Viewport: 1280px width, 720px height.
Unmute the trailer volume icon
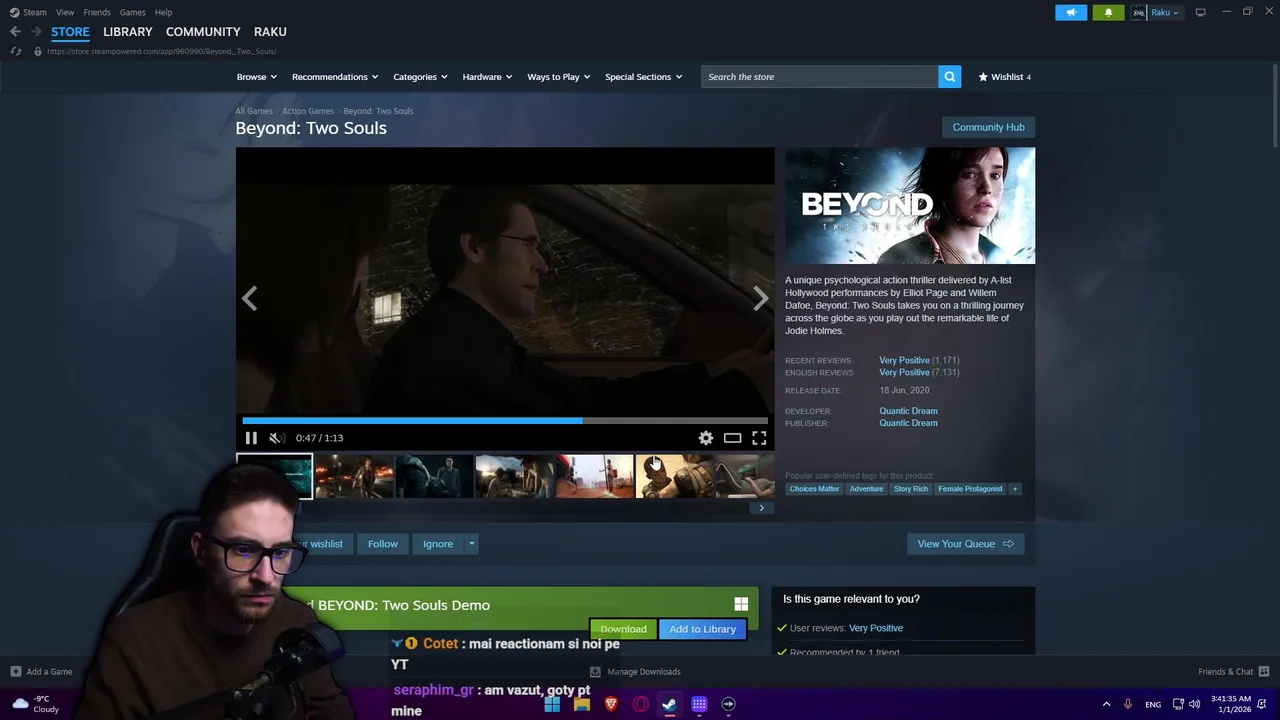pos(276,438)
